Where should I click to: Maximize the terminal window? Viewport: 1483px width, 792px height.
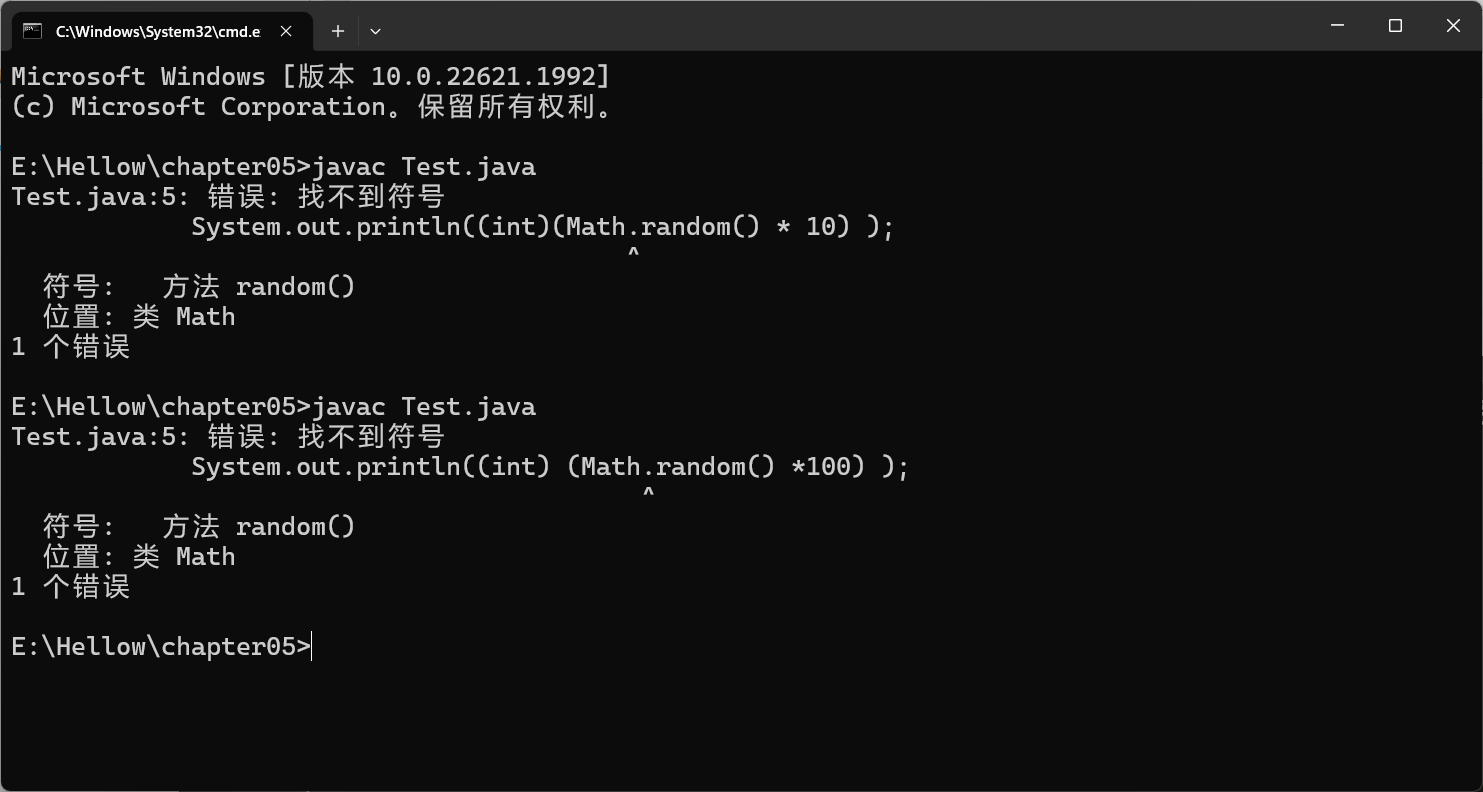1396,26
